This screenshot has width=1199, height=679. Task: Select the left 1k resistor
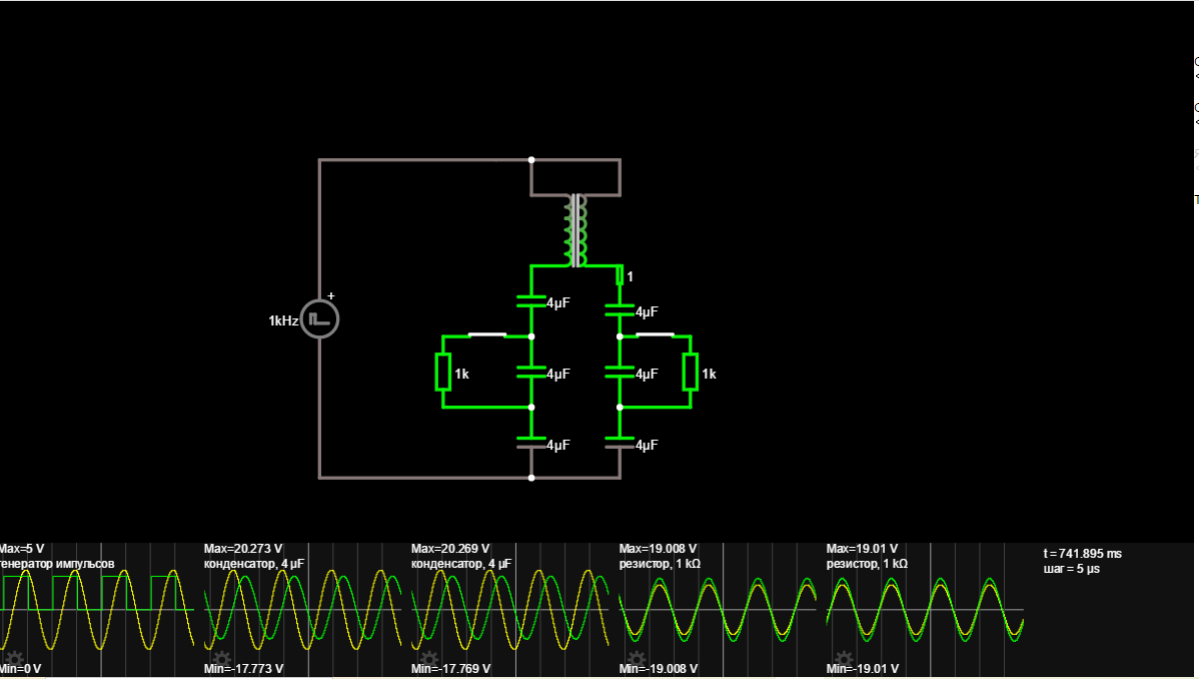[443, 372]
